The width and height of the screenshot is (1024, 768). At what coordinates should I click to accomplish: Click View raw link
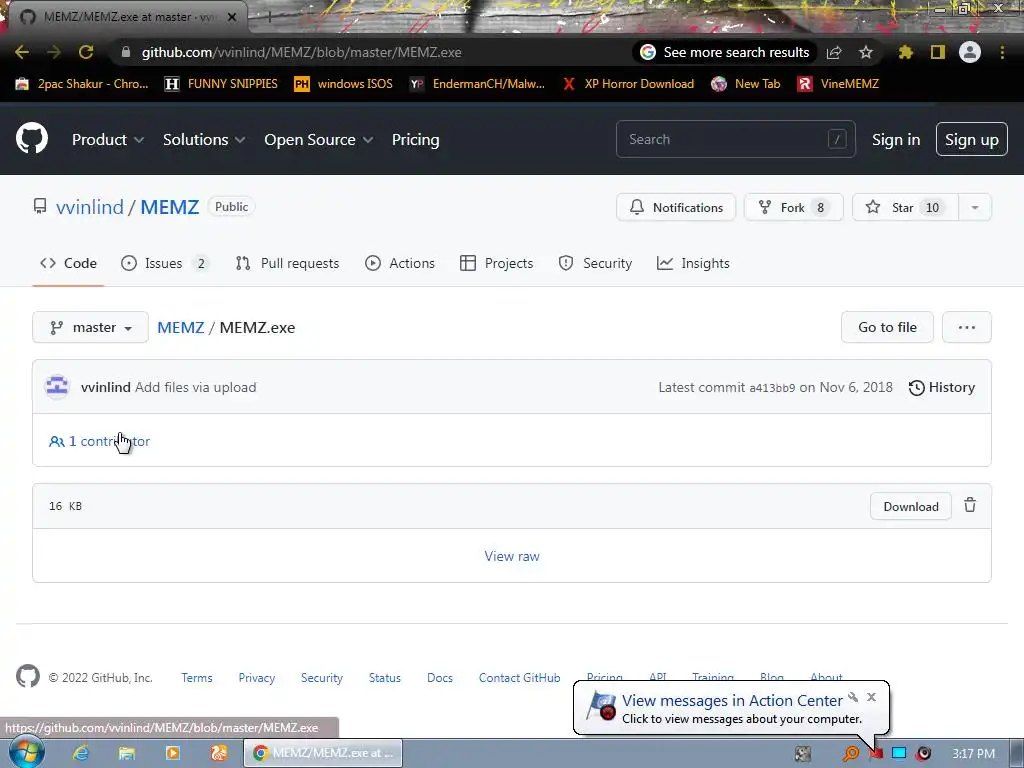click(x=512, y=556)
